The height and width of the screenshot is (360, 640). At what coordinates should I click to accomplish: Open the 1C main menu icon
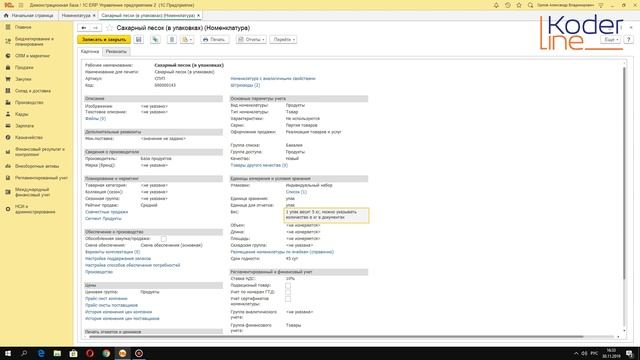(21, 5)
